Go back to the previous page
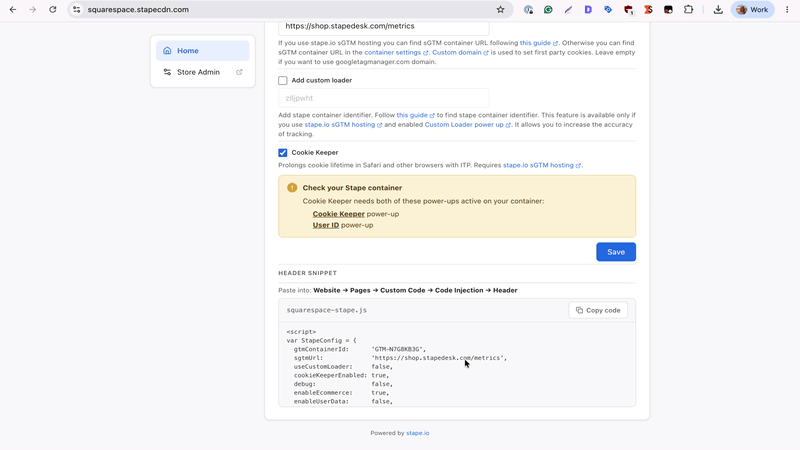 pyautogui.click(x=13, y=9)
